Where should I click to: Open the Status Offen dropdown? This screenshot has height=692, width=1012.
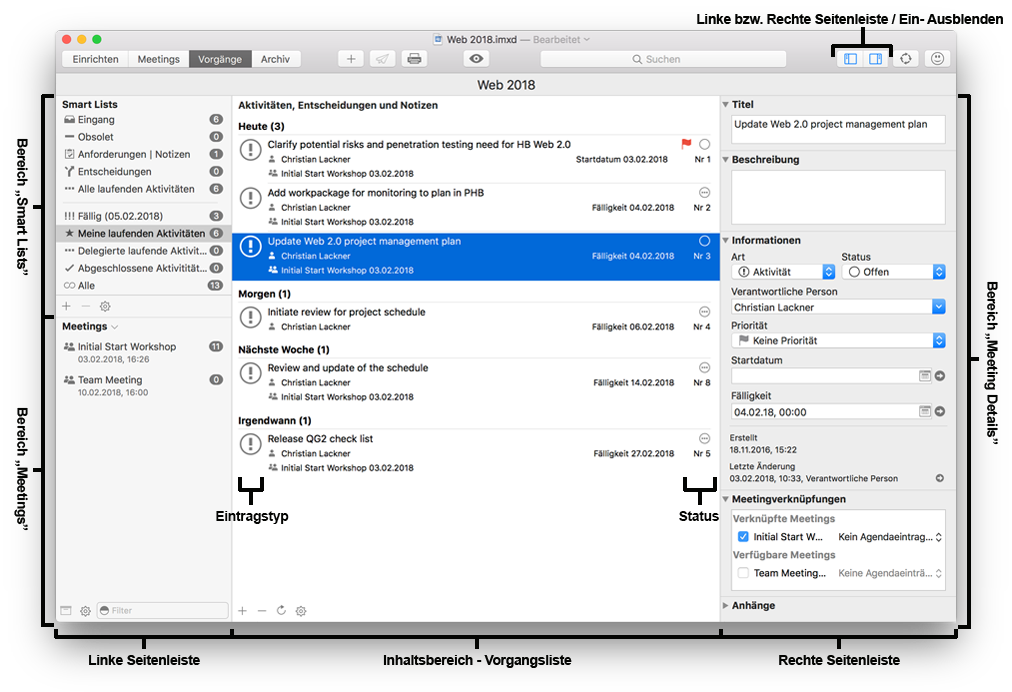tap(894, 272)
